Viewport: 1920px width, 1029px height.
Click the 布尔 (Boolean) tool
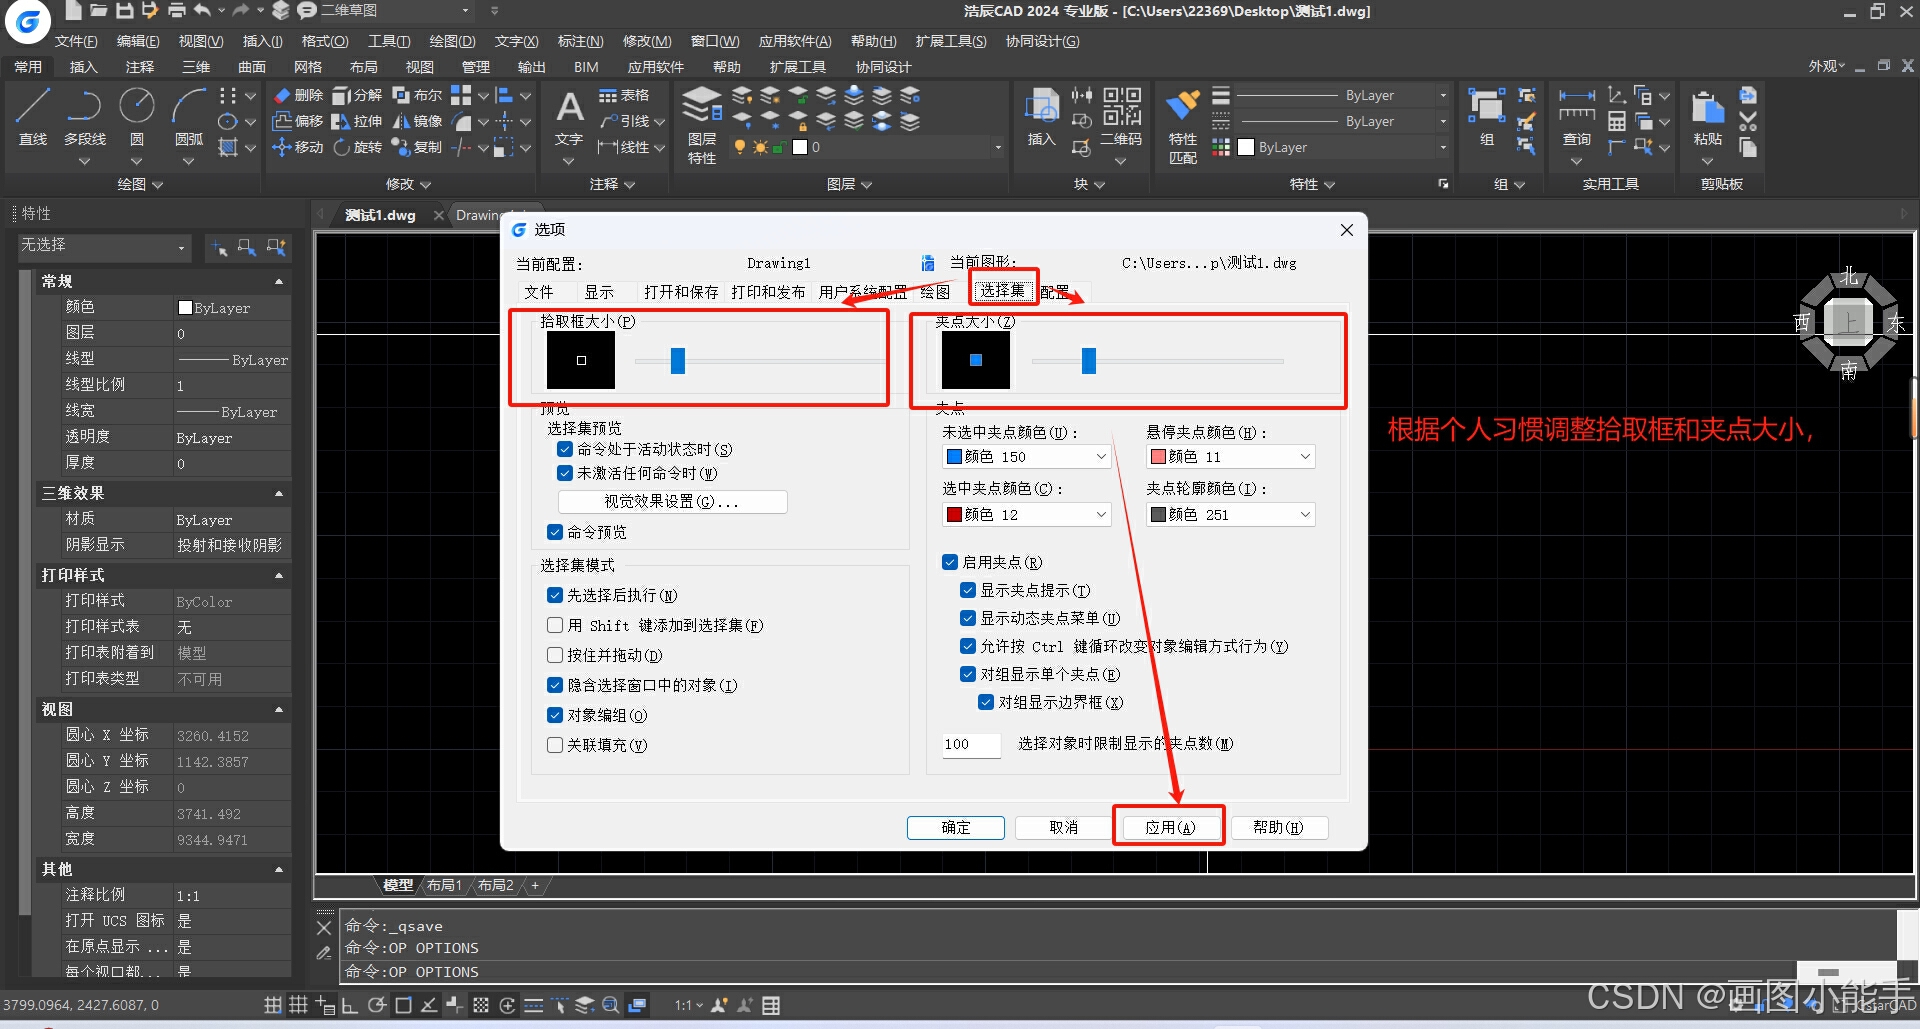tap(417, 95)
